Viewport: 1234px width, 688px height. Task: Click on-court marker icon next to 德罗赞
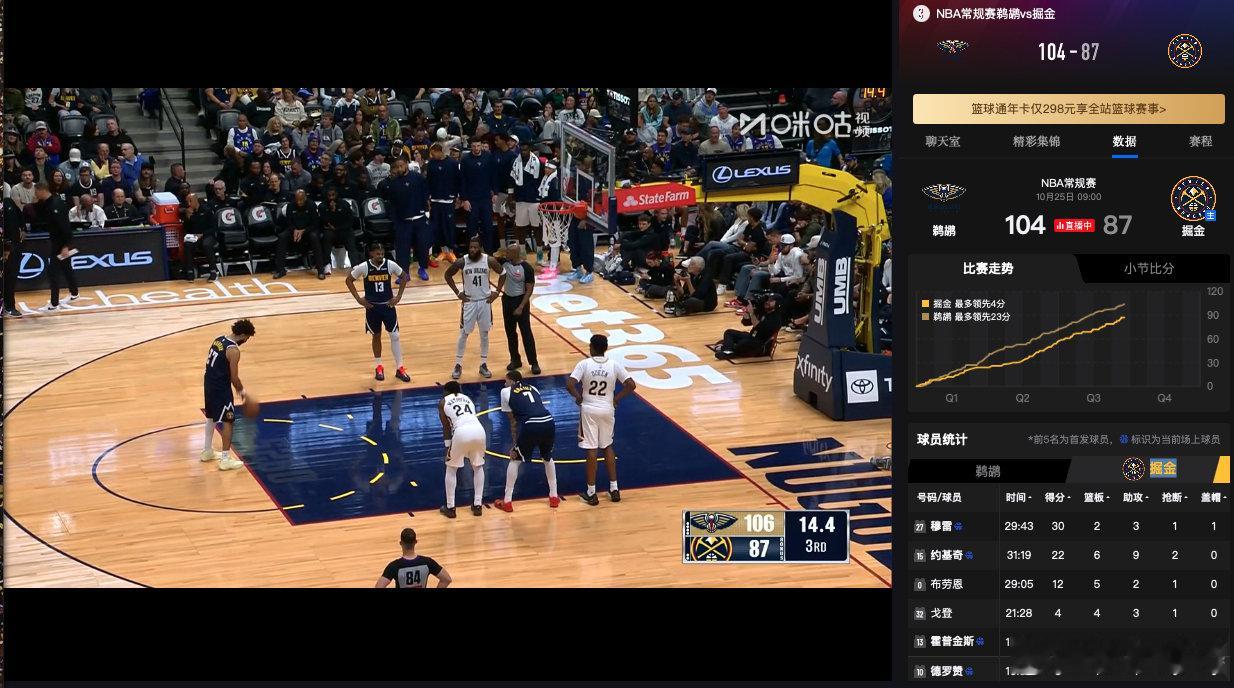point(968,671)
